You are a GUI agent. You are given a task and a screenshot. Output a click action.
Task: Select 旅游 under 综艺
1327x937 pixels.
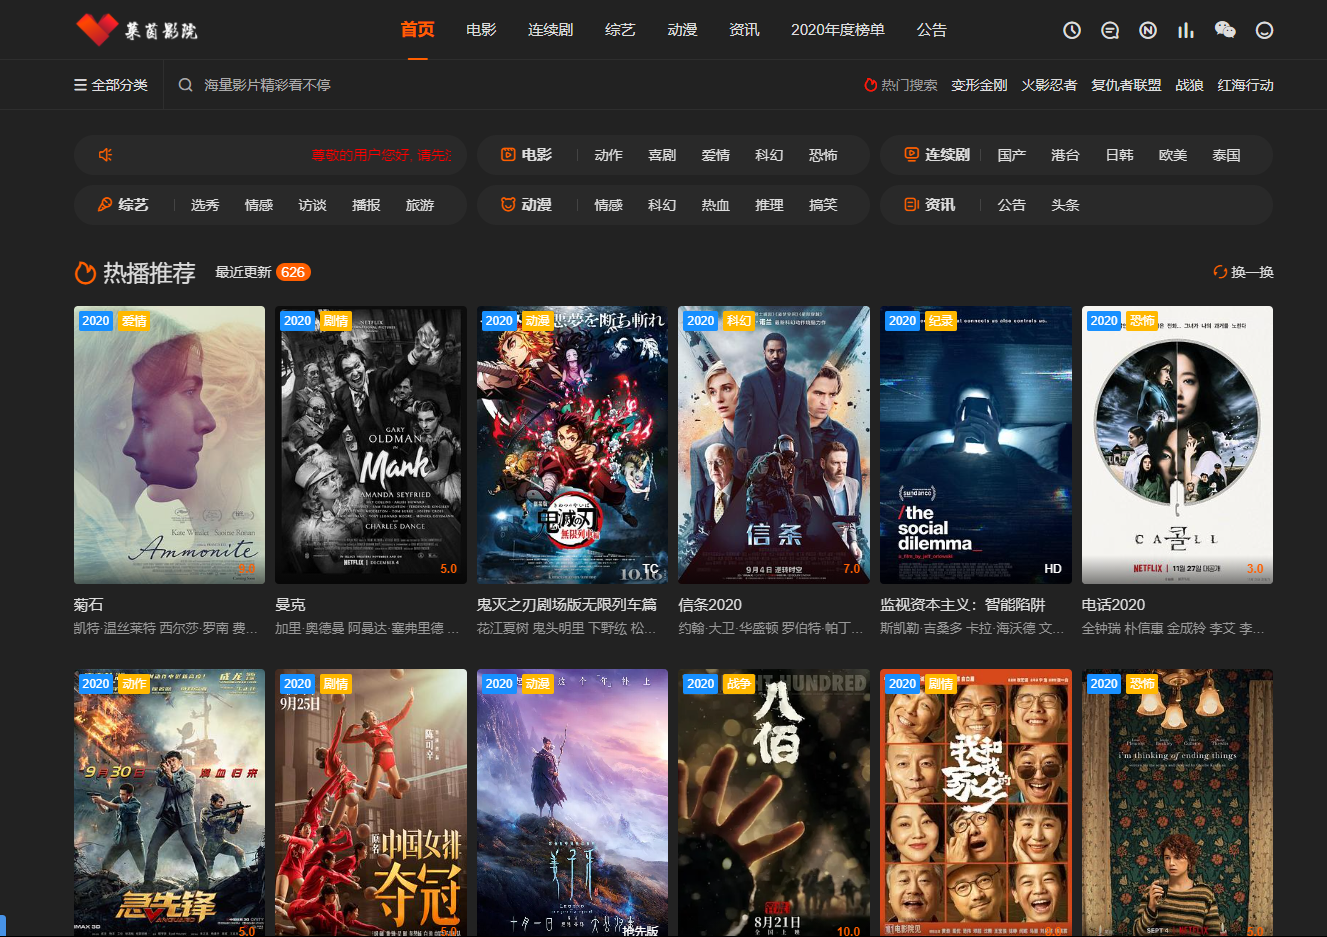(420, 205)
